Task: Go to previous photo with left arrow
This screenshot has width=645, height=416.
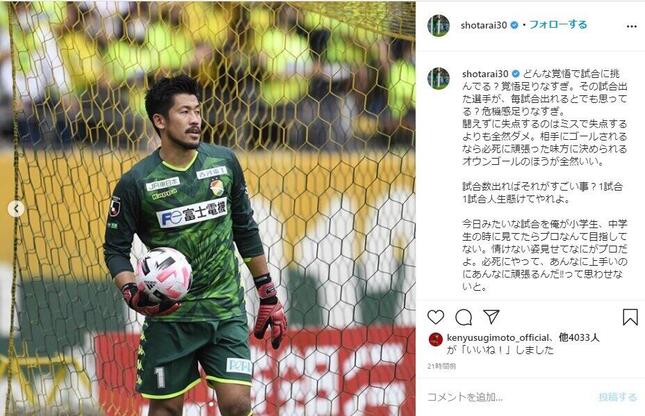Action: [x=16, y=209]
